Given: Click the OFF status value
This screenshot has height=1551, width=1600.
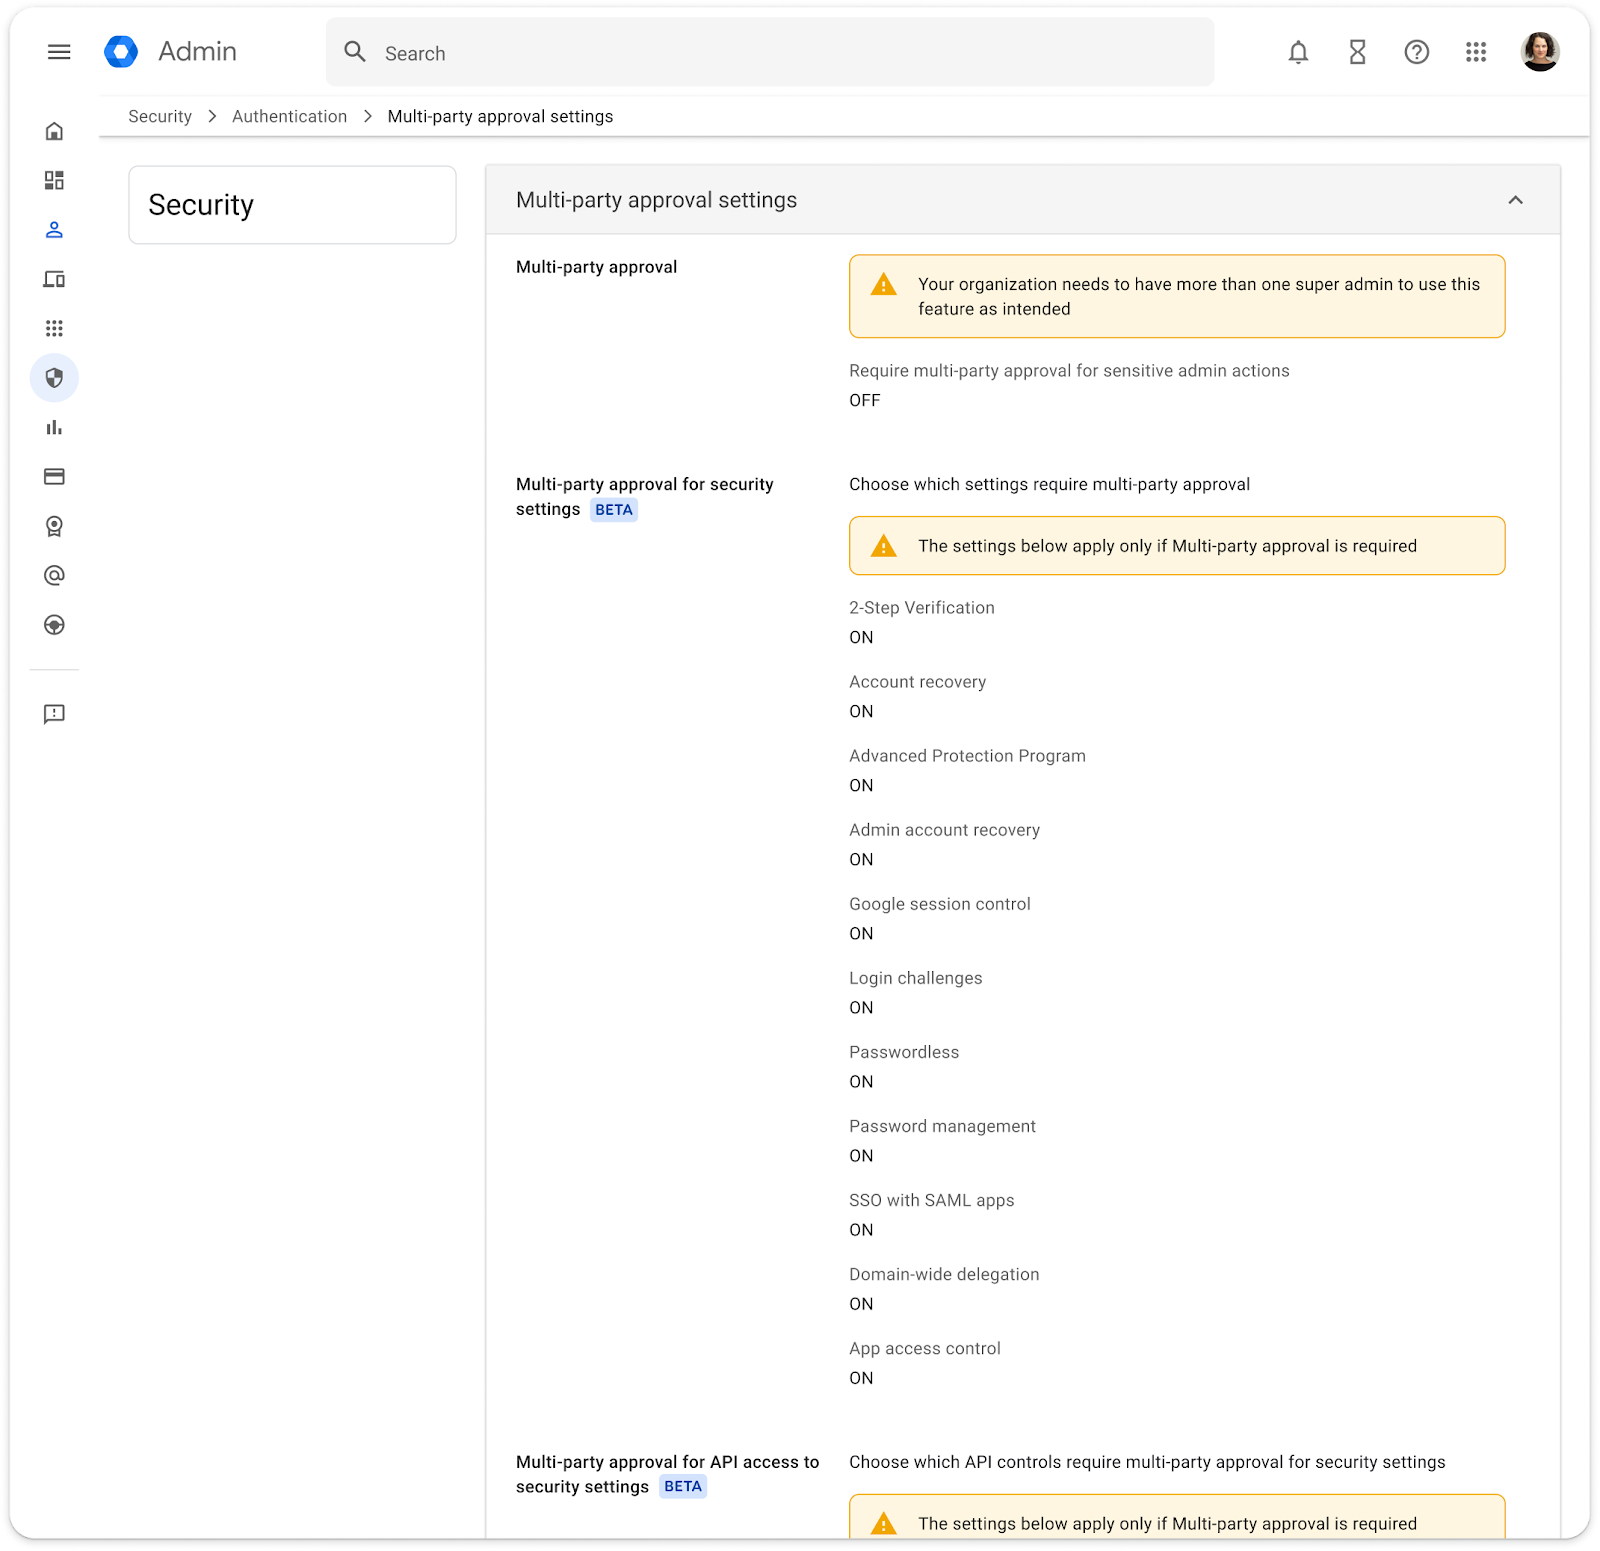Looking at the screenshot, I should [x=865, y=400].
